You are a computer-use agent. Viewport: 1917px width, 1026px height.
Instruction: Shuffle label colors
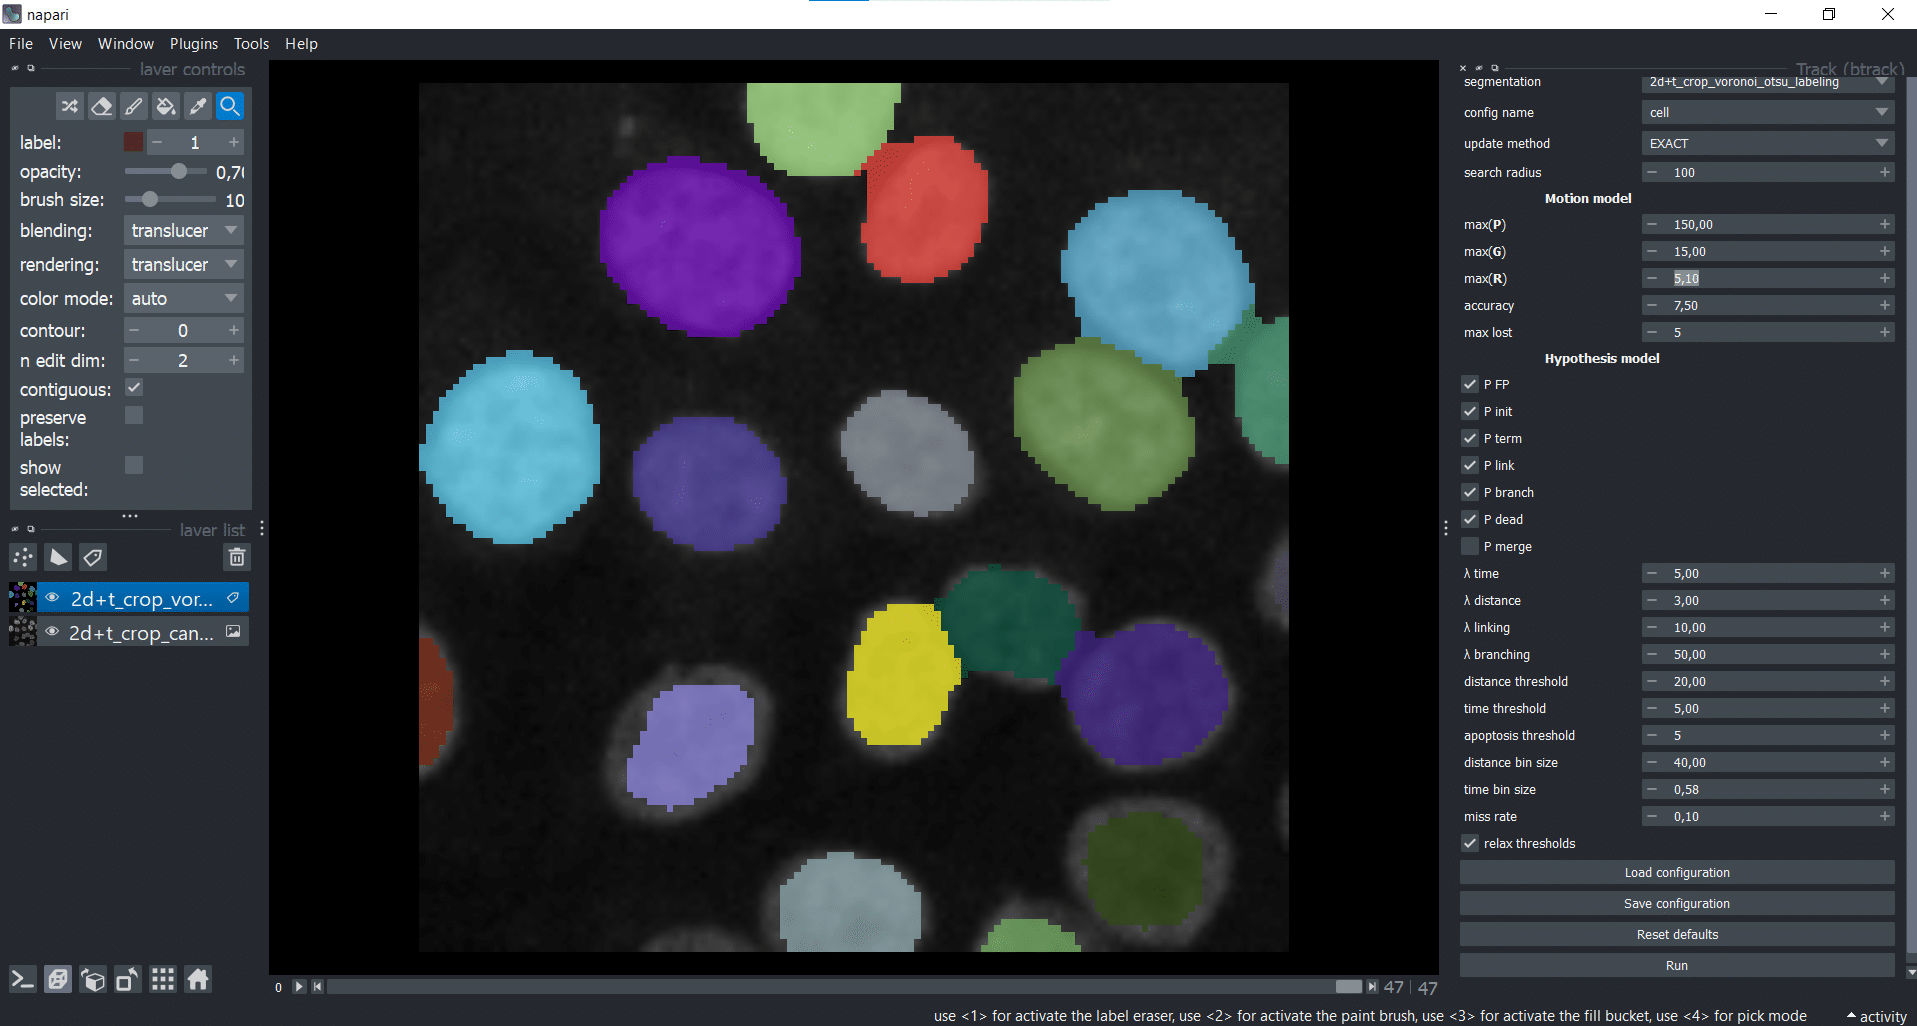[69, 106]
